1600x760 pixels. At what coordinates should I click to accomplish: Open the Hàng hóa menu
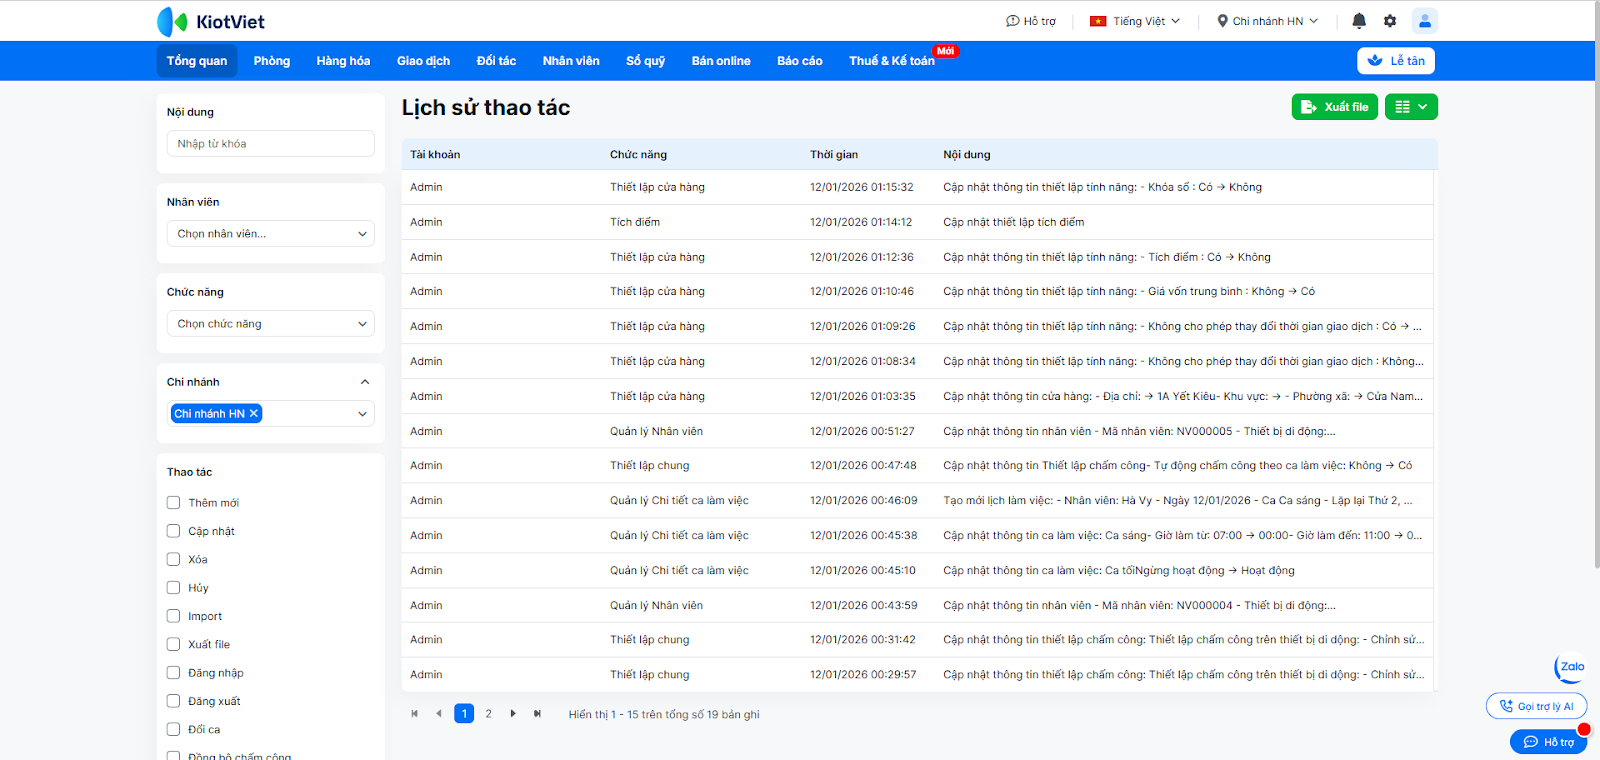pyautogui.click(x=343, y=61)
